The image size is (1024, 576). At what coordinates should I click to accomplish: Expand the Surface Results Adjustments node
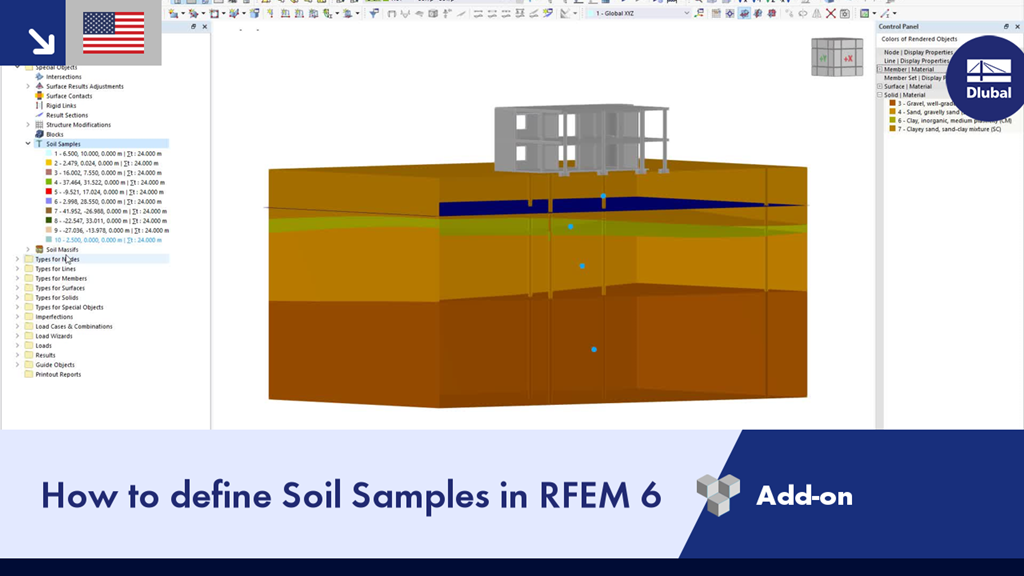tap(27, 86)
